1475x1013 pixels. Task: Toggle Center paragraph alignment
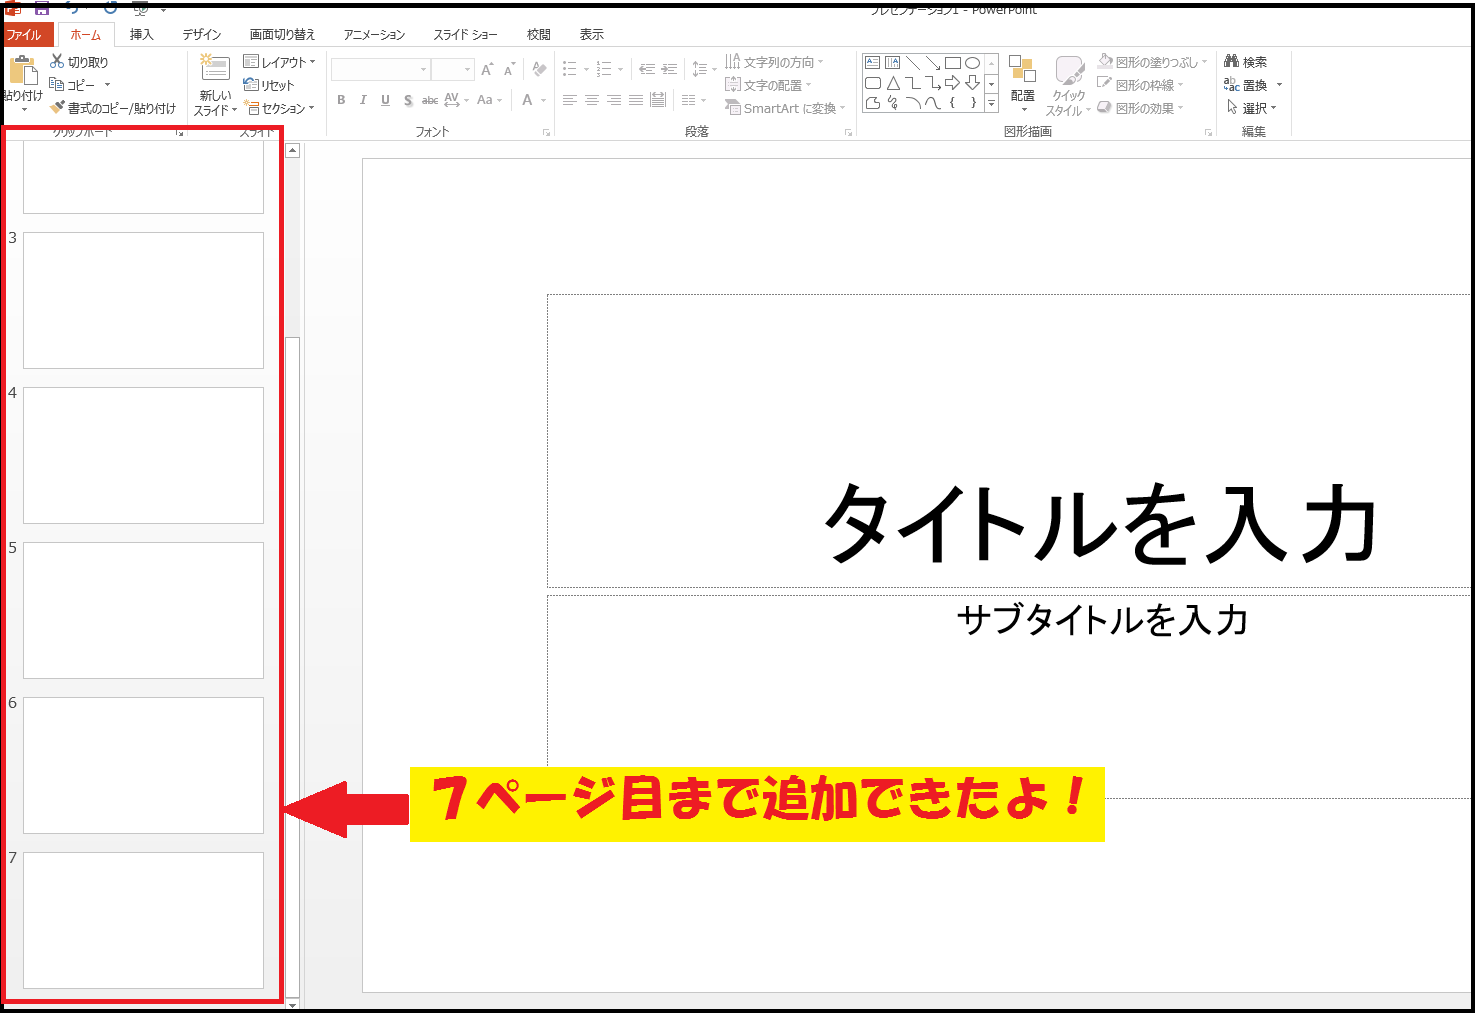(592, 100)
